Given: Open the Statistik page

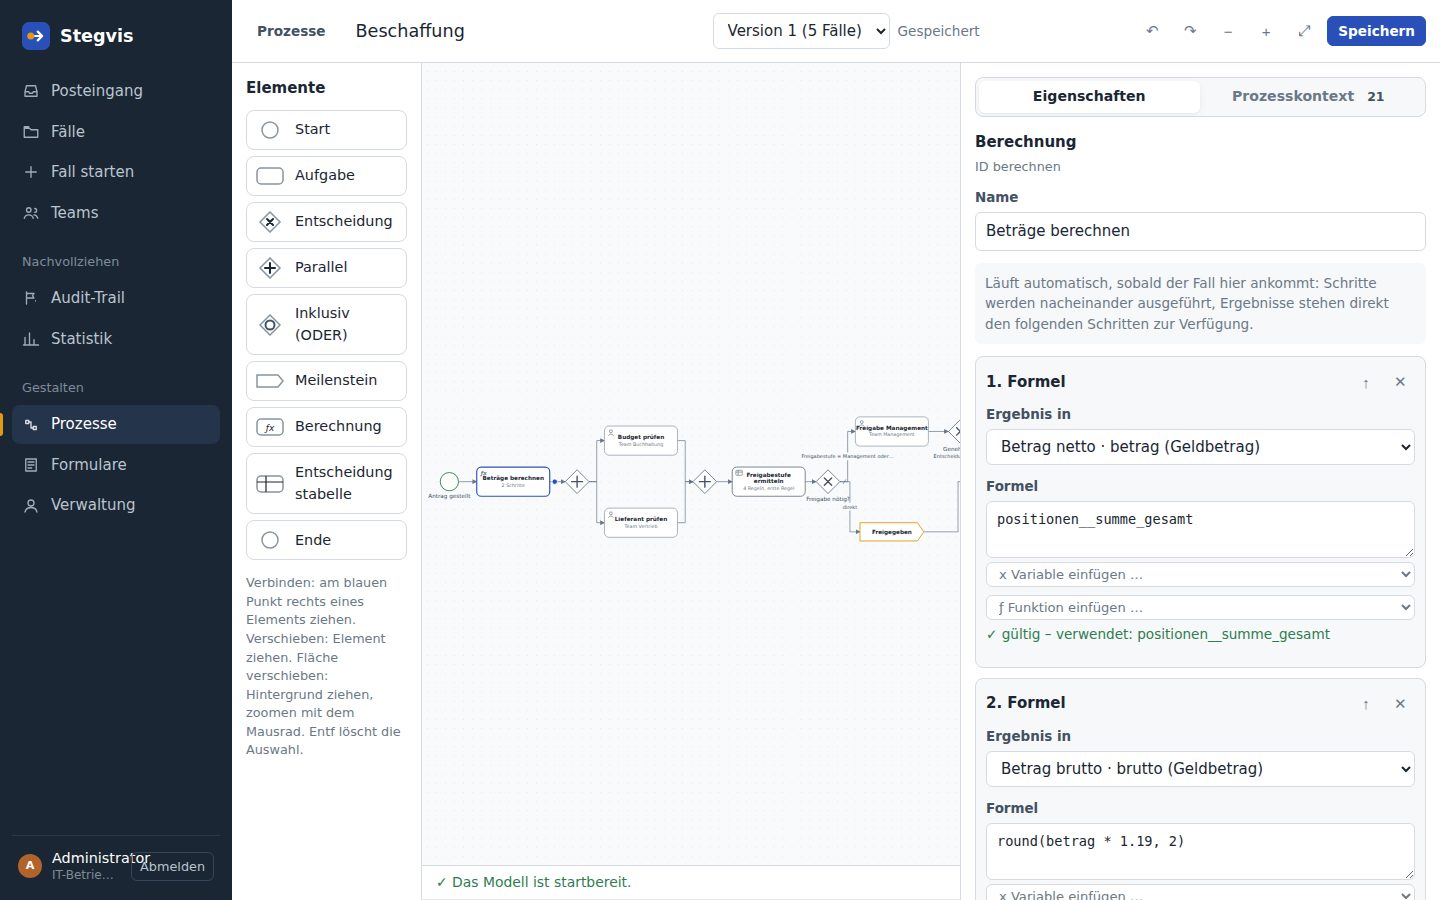Looking at the screenshot, I should tap(116, 339).
